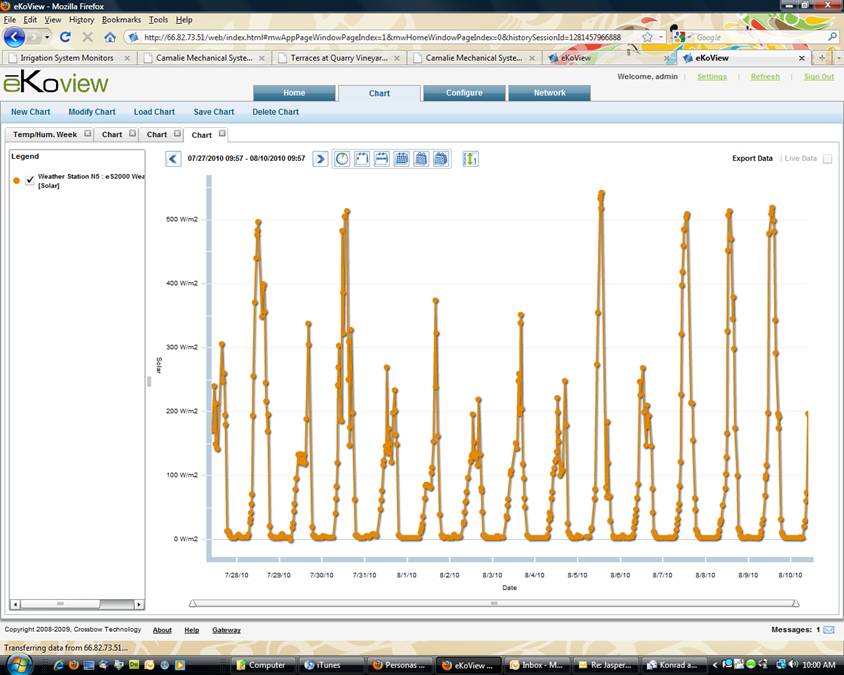
Task: Switch to the Configure tab
Action: pos(464,93)
